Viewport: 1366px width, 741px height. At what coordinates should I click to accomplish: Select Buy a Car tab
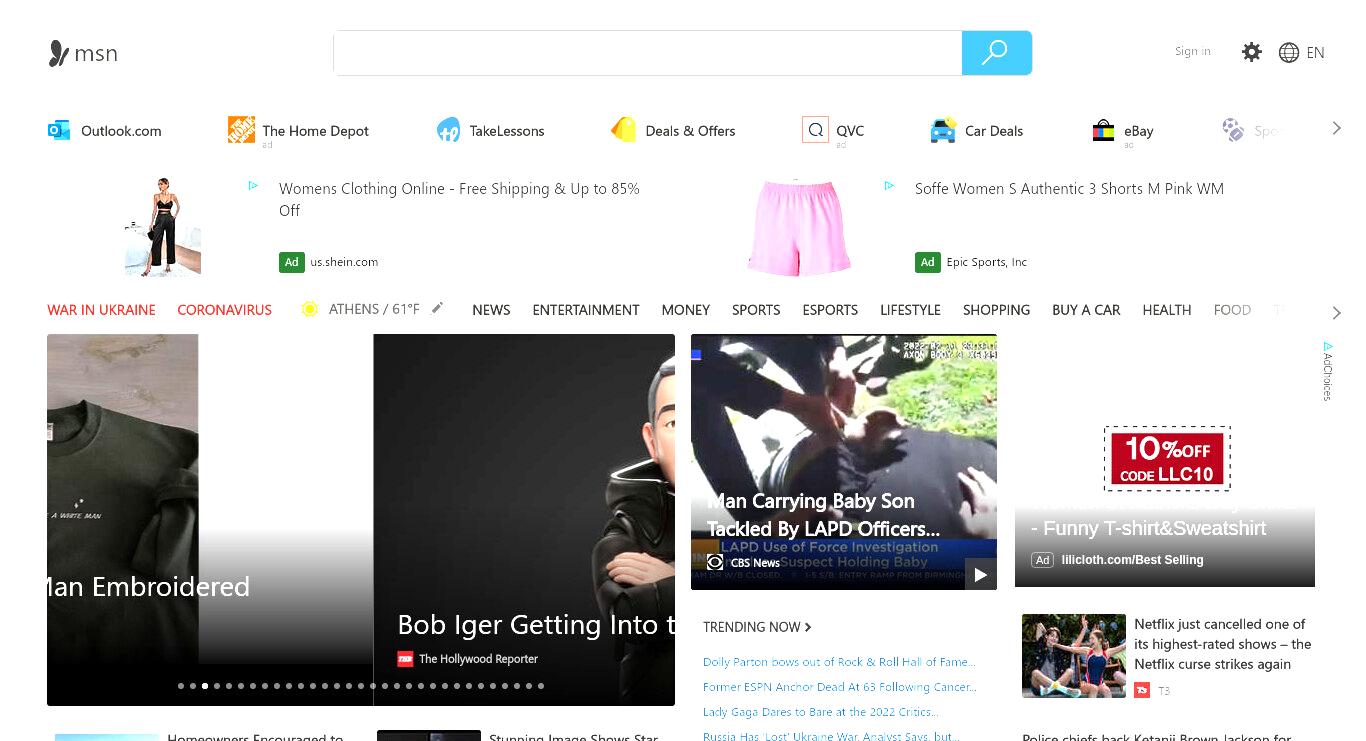tap(1086, 310)
